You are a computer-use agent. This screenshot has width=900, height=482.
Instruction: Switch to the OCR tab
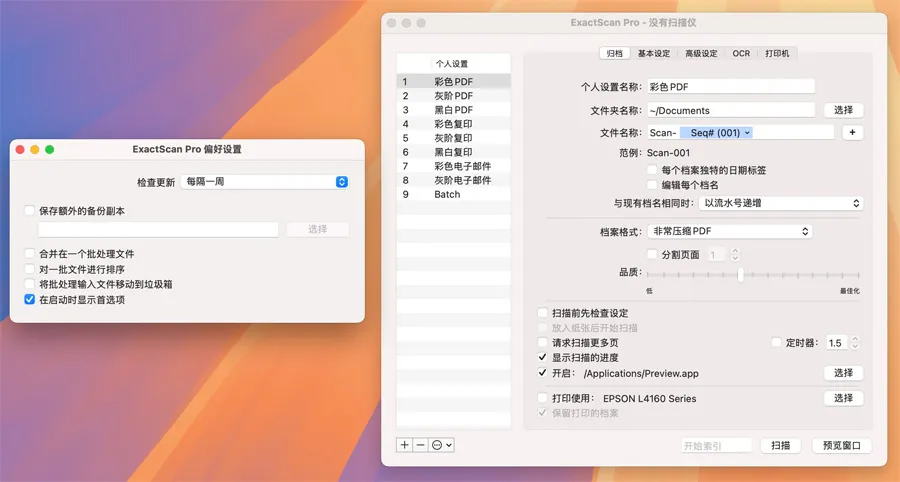coord(740,54)
